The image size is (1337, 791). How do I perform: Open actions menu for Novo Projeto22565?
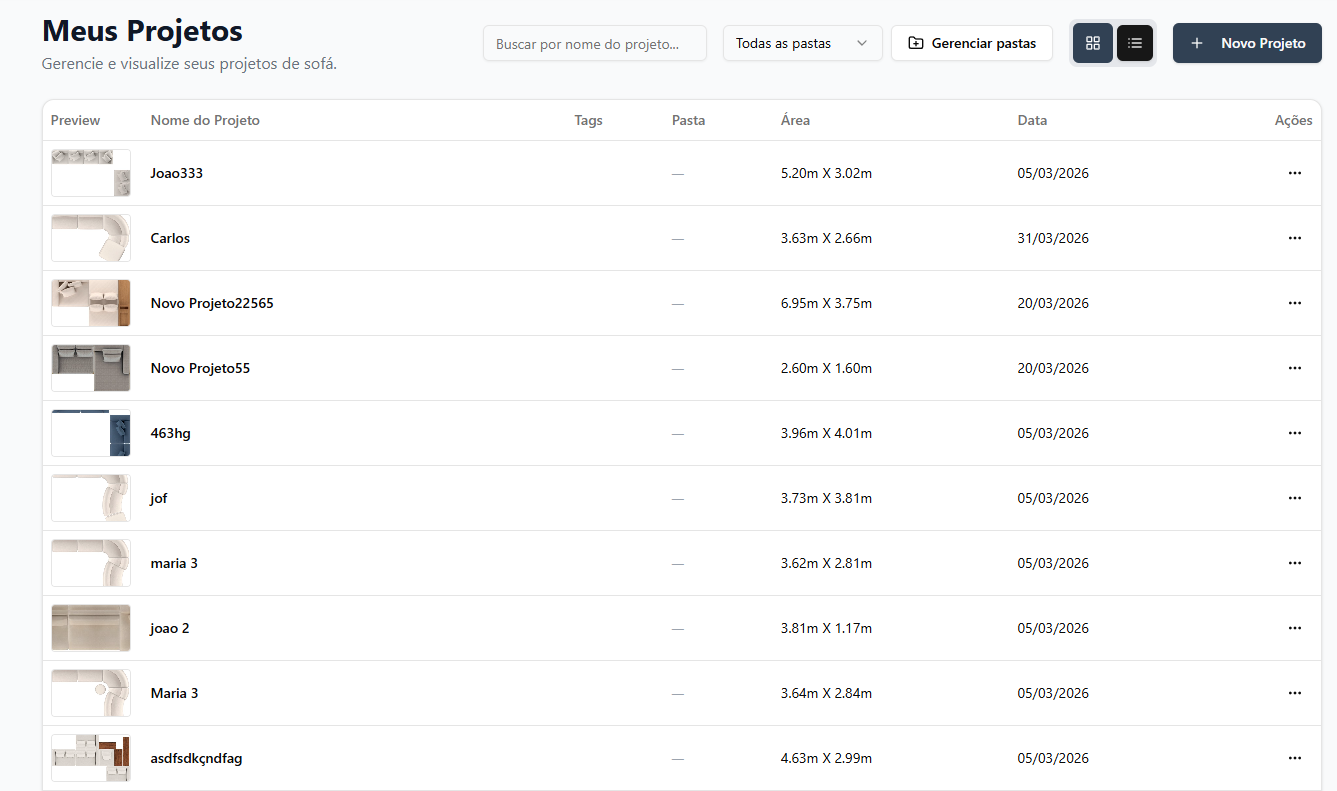click(x=1295, y=303)
